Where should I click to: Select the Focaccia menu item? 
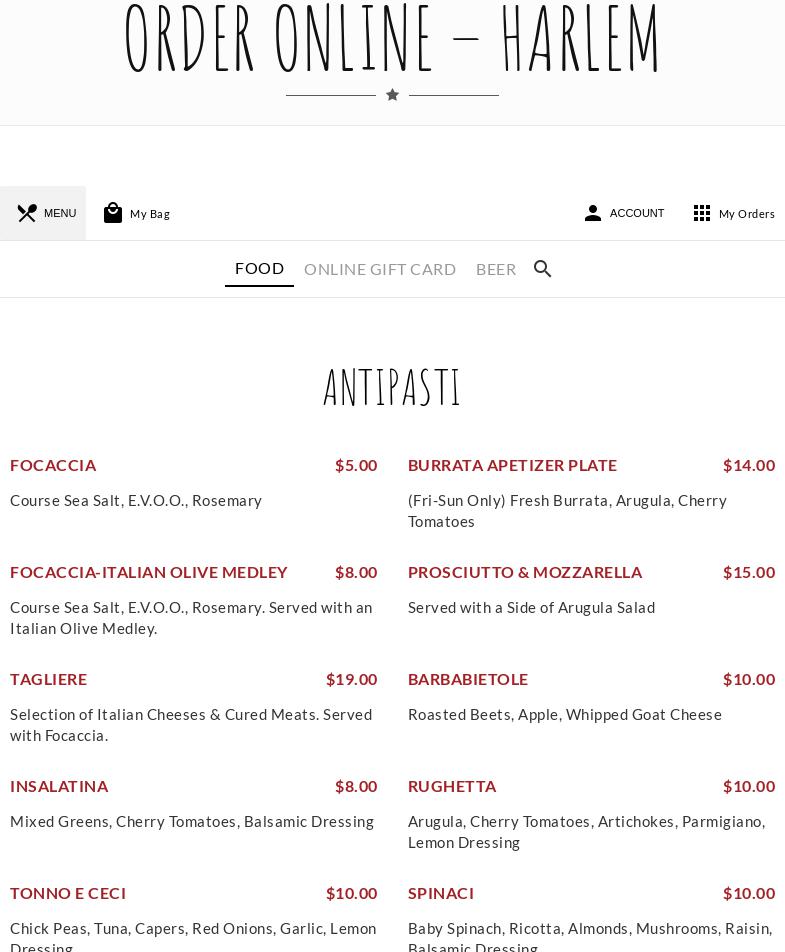pyautogui.click(x=53, y=465)
